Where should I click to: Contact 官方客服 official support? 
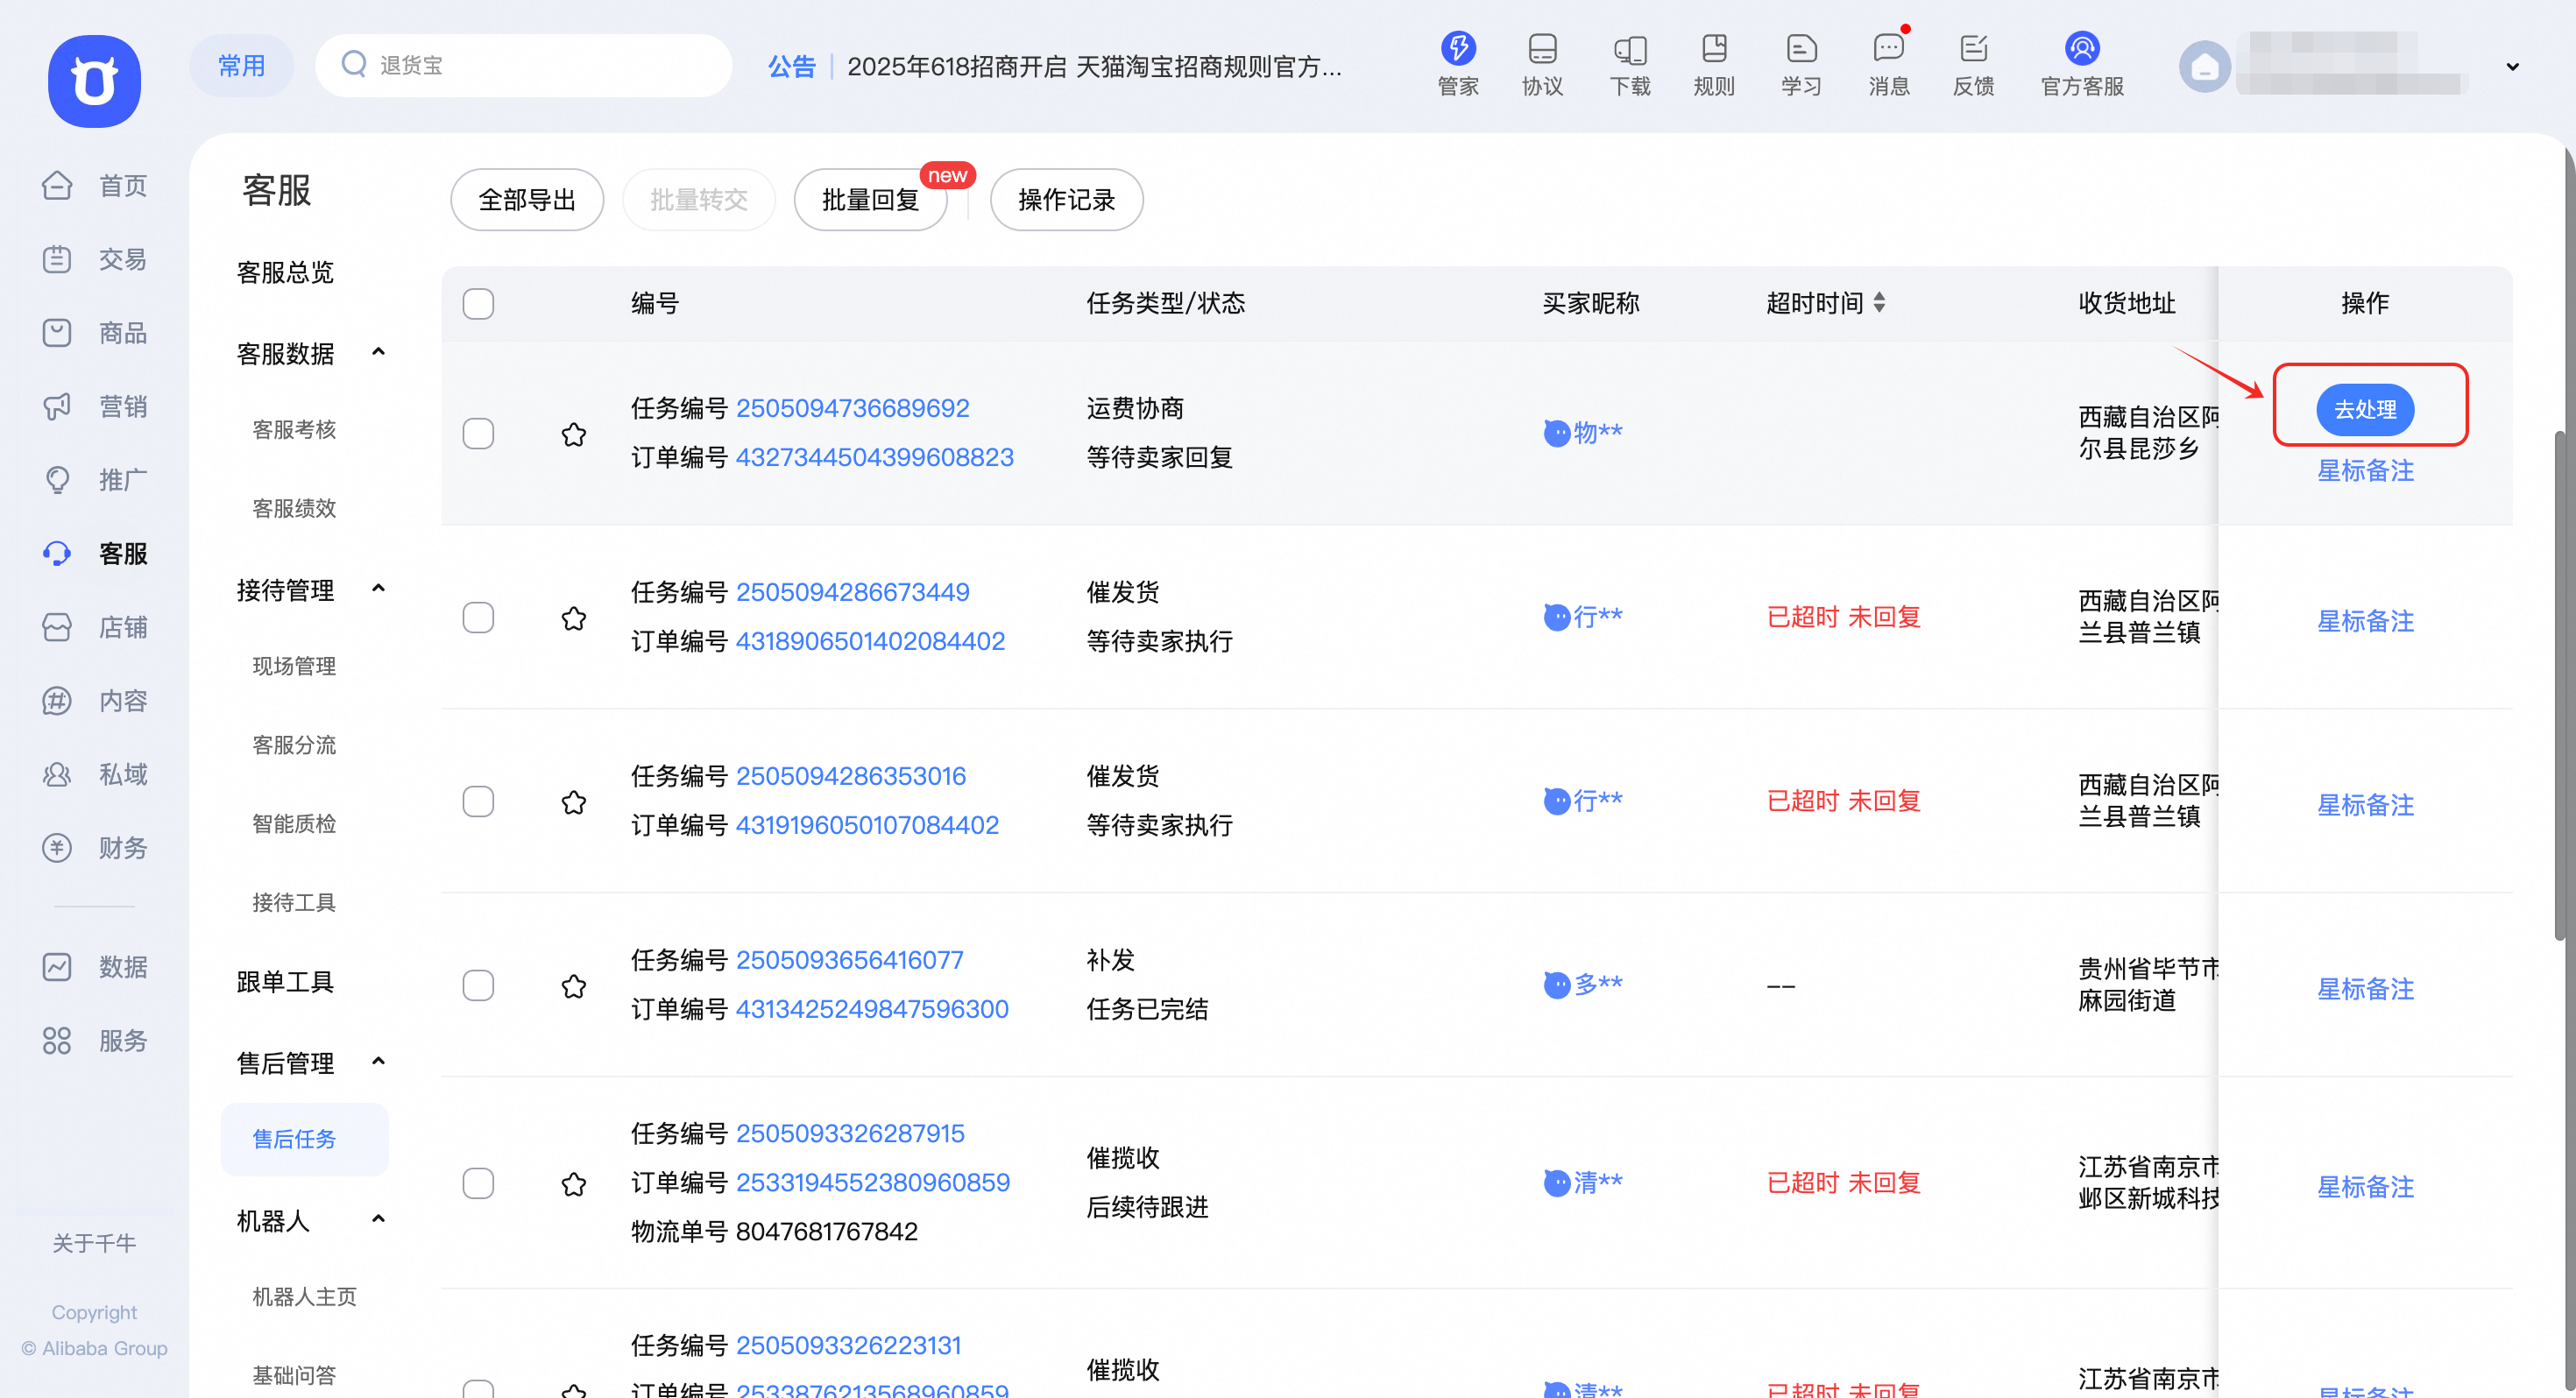[x=2082, y=64]
